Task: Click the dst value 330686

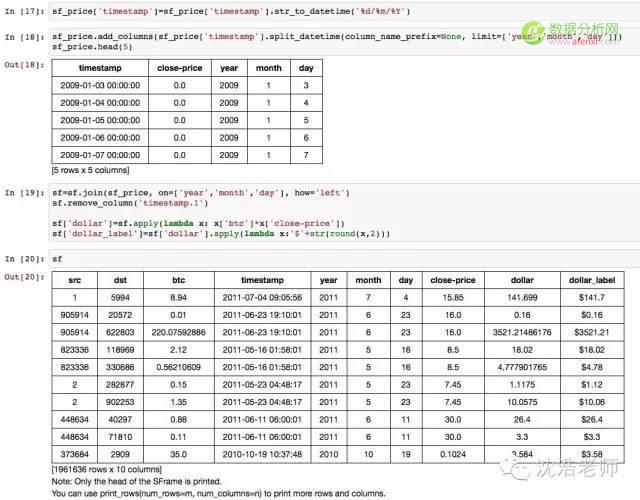Action: click(120, 367)
